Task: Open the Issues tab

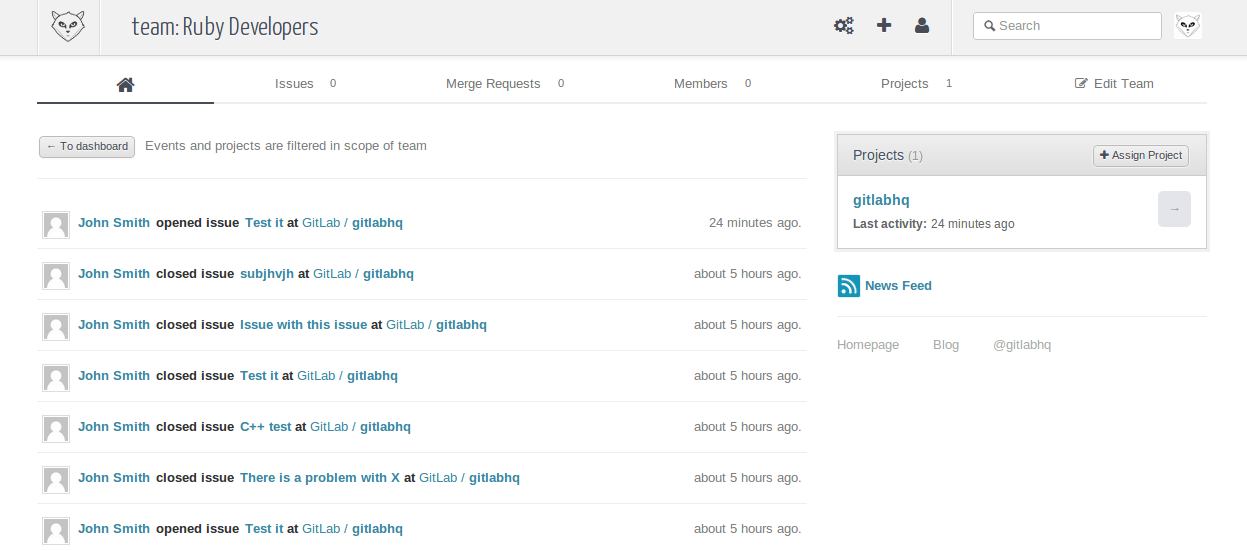Action: [x=294, y=84]
